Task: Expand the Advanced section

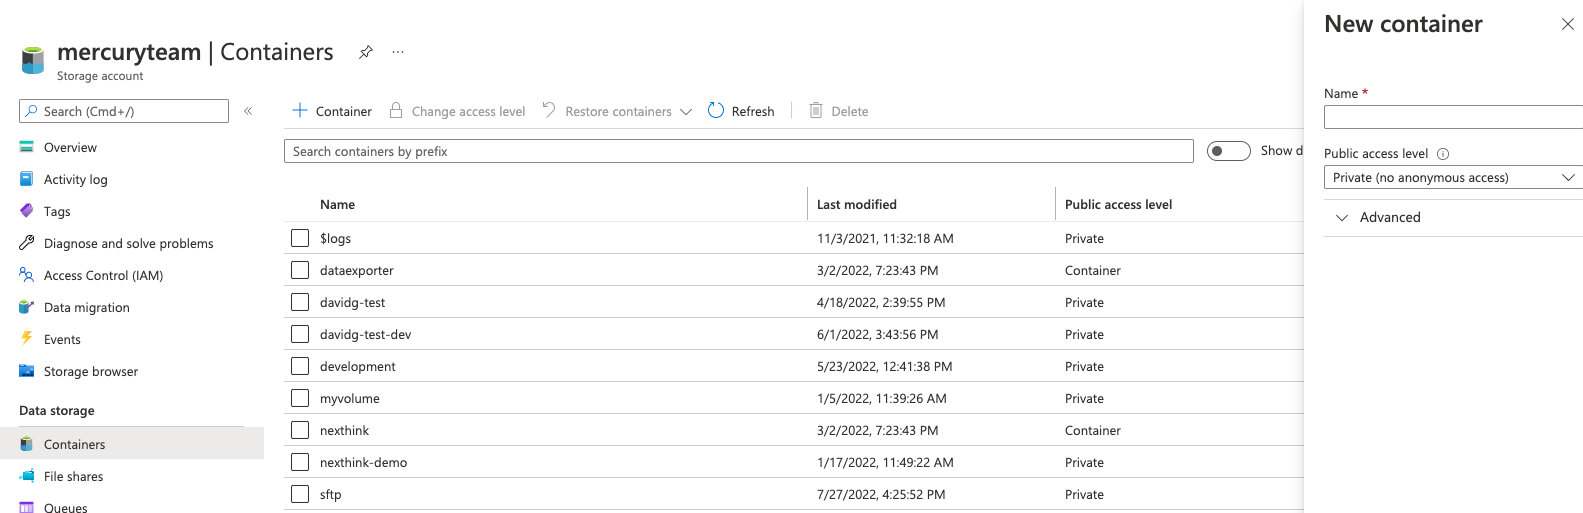Action: click(1389, 217)
